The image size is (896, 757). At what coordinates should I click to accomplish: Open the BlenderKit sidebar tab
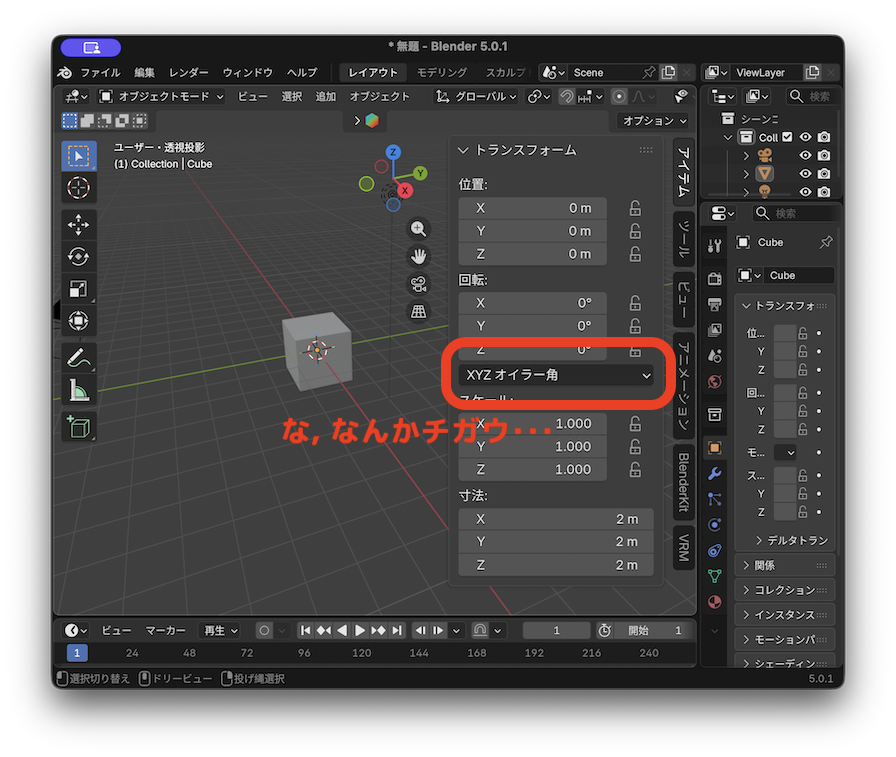pyautogui.click(x=684, y=483)
